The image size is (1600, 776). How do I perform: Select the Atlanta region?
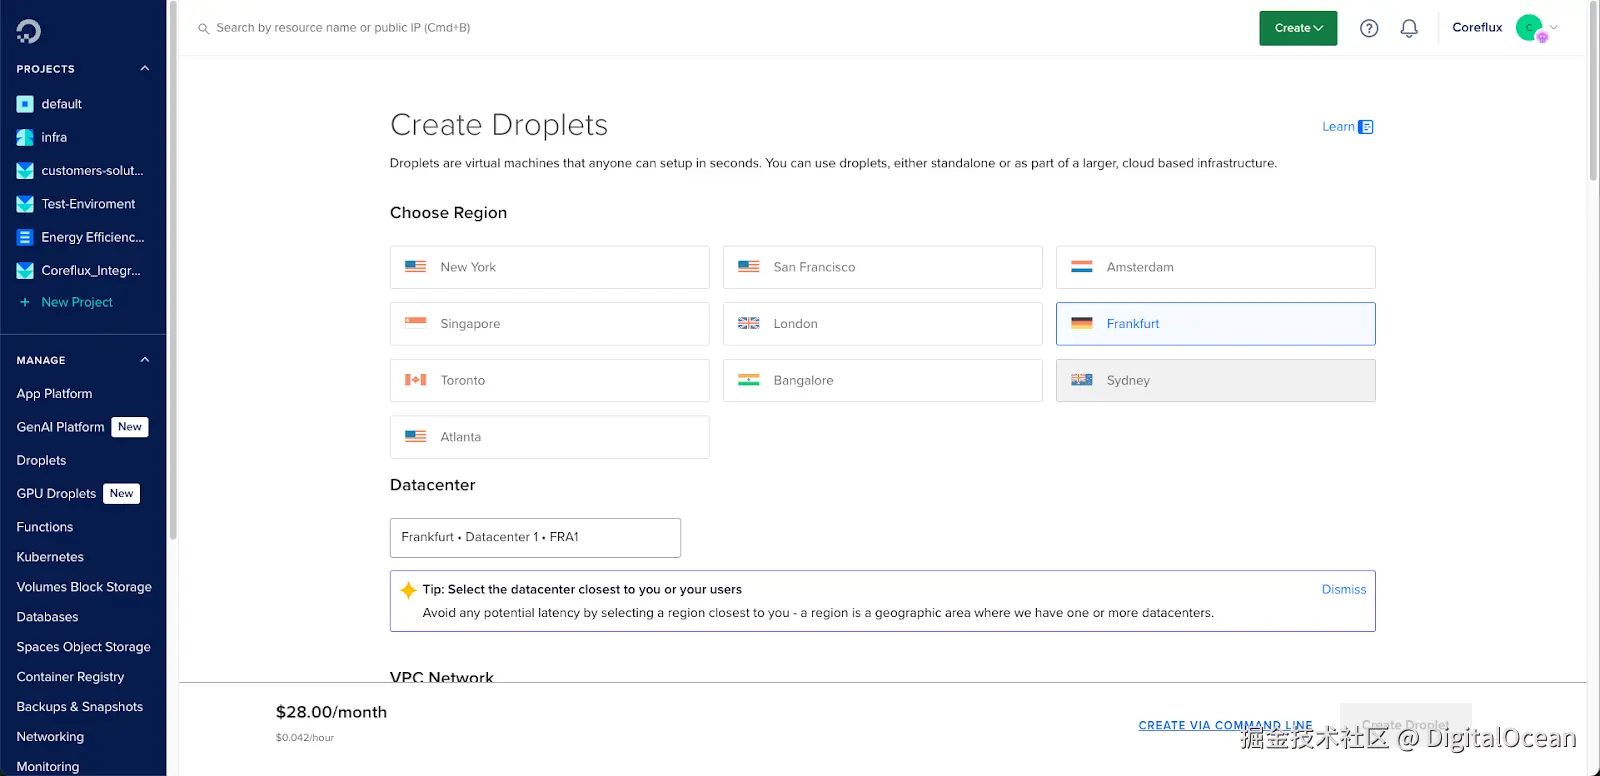(549, 437)
